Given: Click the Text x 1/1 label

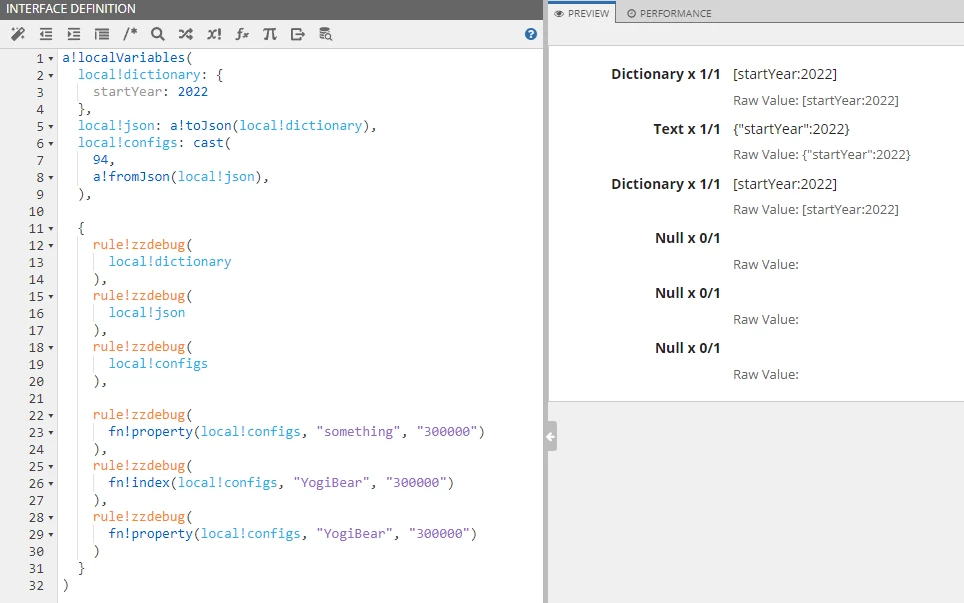Looking at the screenshot, I should (686, 129).
